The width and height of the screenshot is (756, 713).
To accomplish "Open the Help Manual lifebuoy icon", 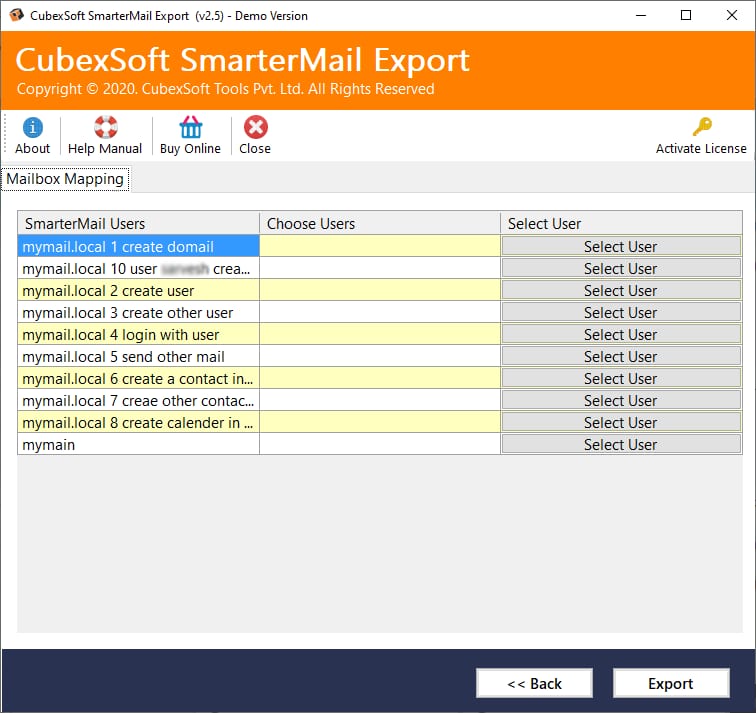I will [106, 127].
